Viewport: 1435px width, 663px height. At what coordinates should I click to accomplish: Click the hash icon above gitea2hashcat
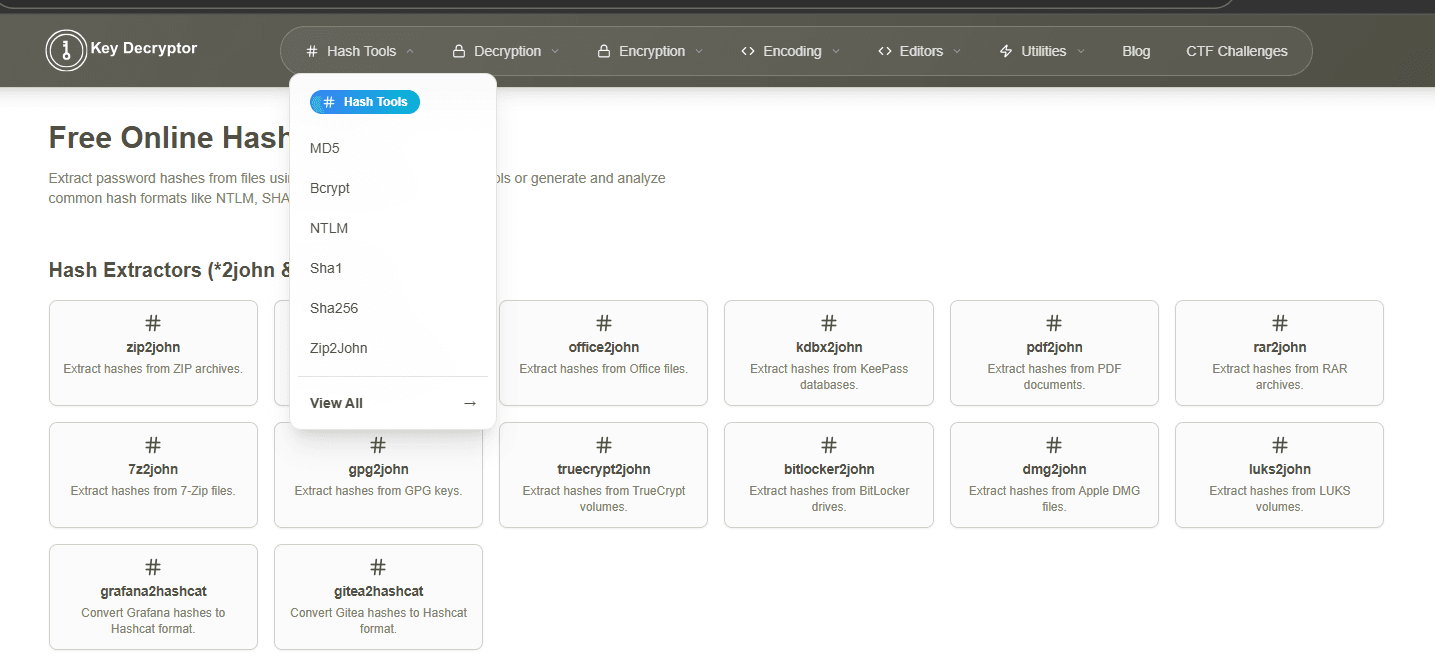tap(378, 567)
